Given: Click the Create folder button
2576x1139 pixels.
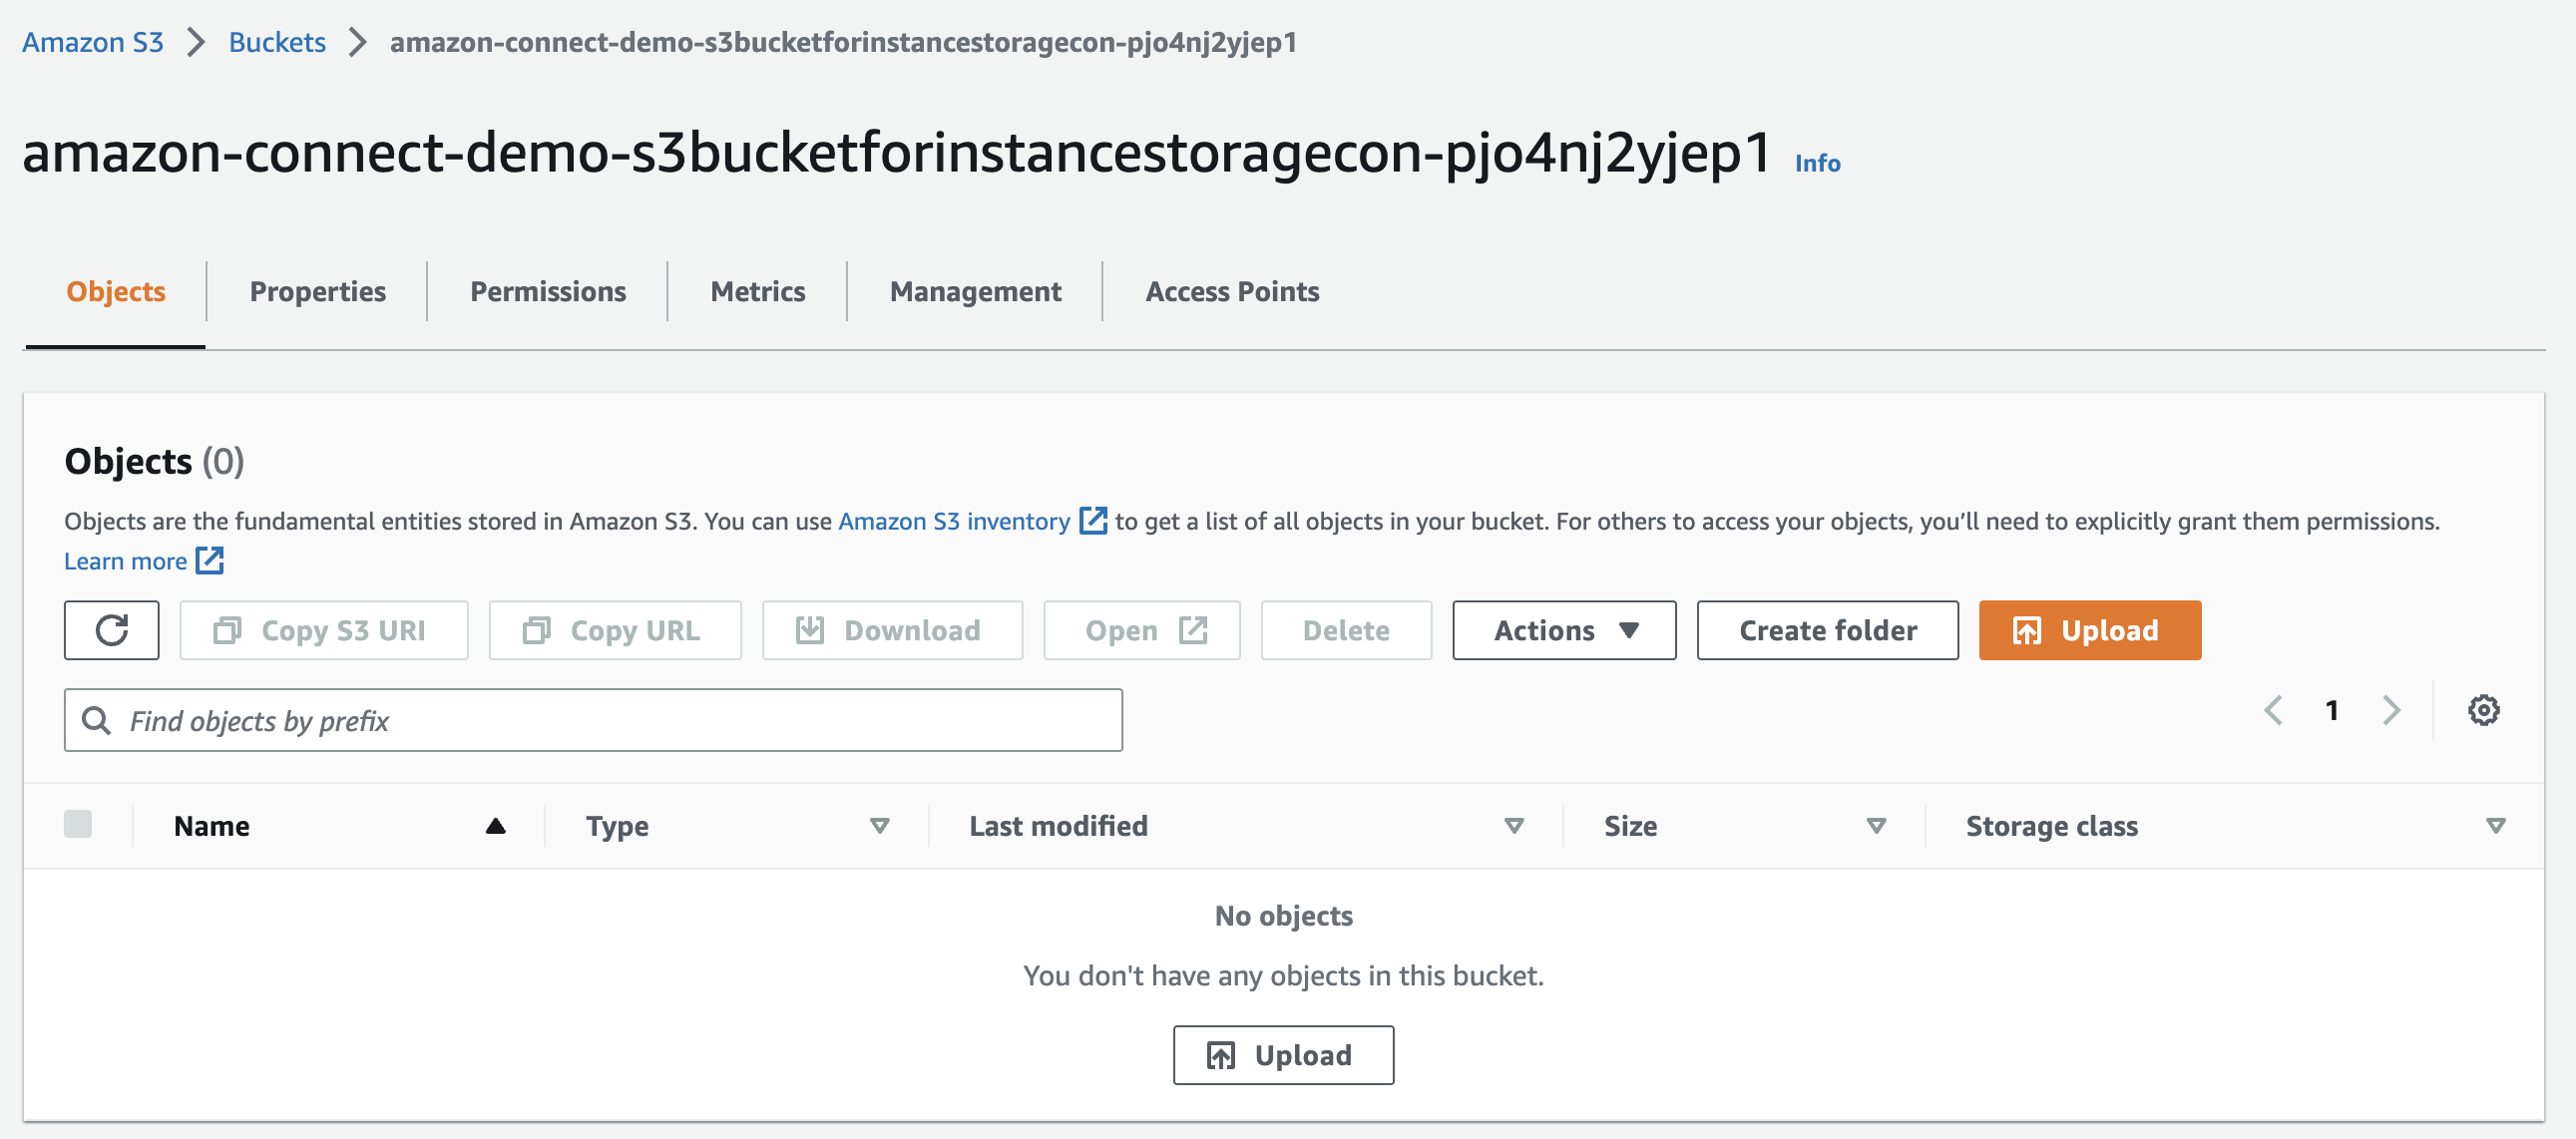Looking at the screenshot, I should (1827, 630).
